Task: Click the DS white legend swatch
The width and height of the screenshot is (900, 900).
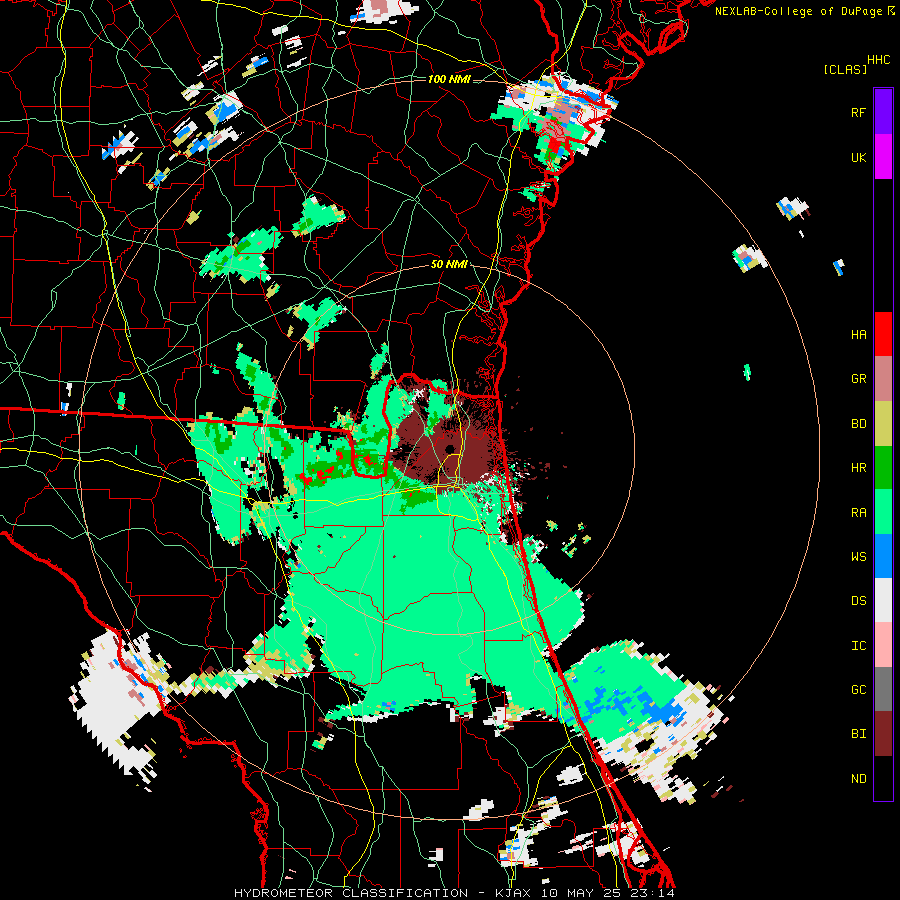Action: (x=883, y=600)
